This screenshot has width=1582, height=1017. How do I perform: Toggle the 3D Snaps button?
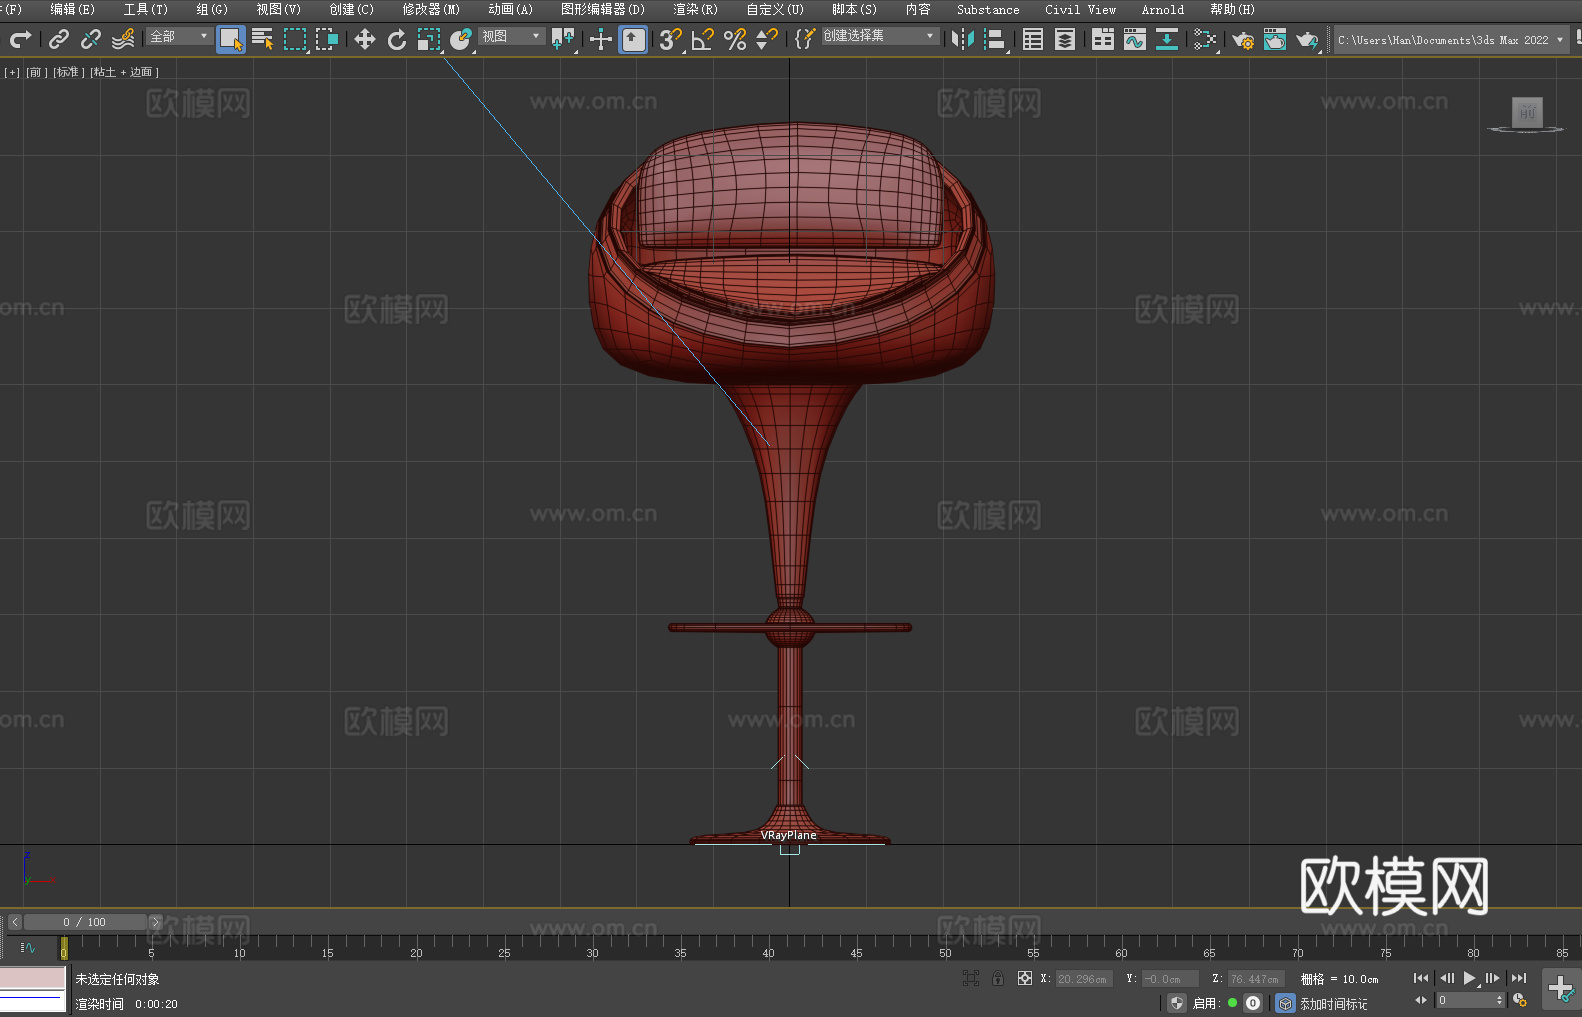(669, 39)
